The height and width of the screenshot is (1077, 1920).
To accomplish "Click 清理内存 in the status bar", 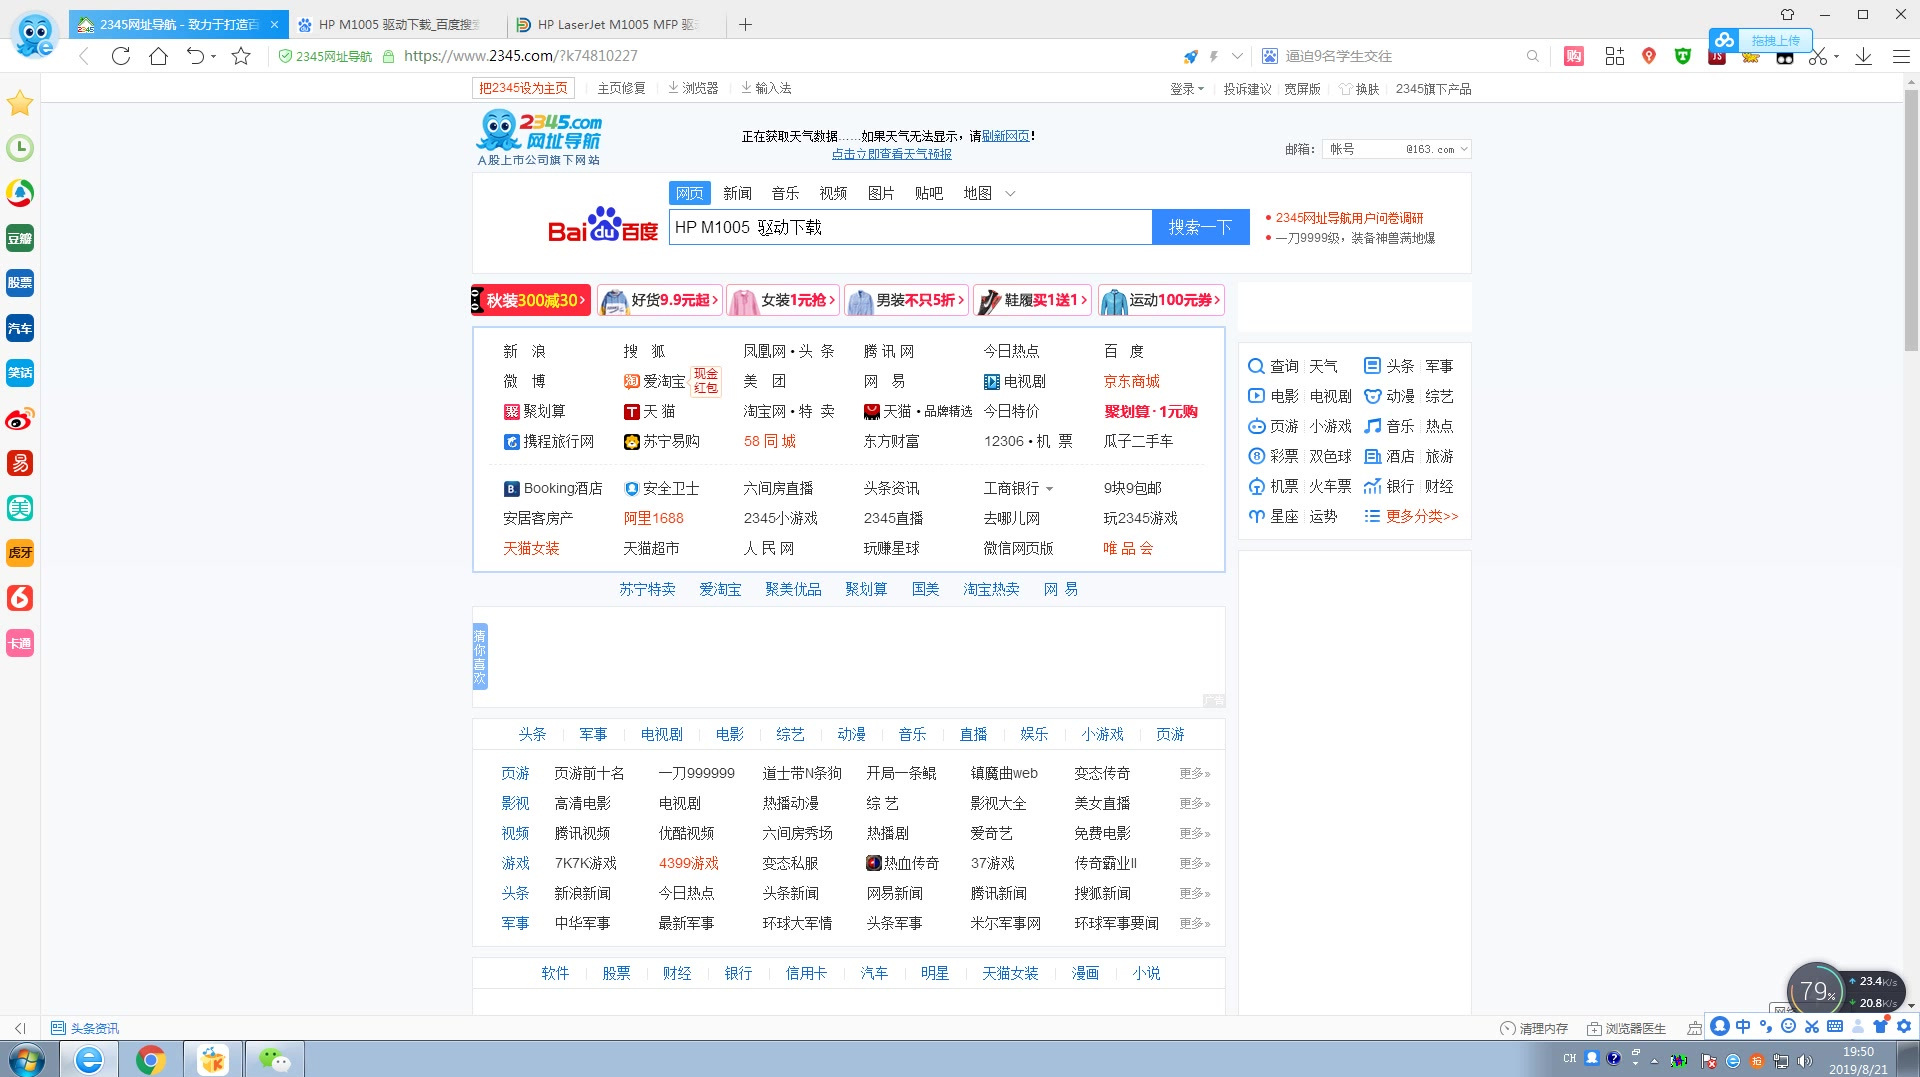I will pos(1534,1028).
